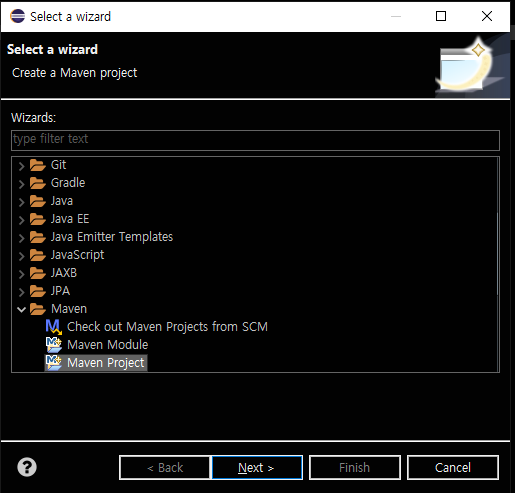Click the disabled Back button
The width and height of the screenshot is (515, 493).
tap(165, 467)
